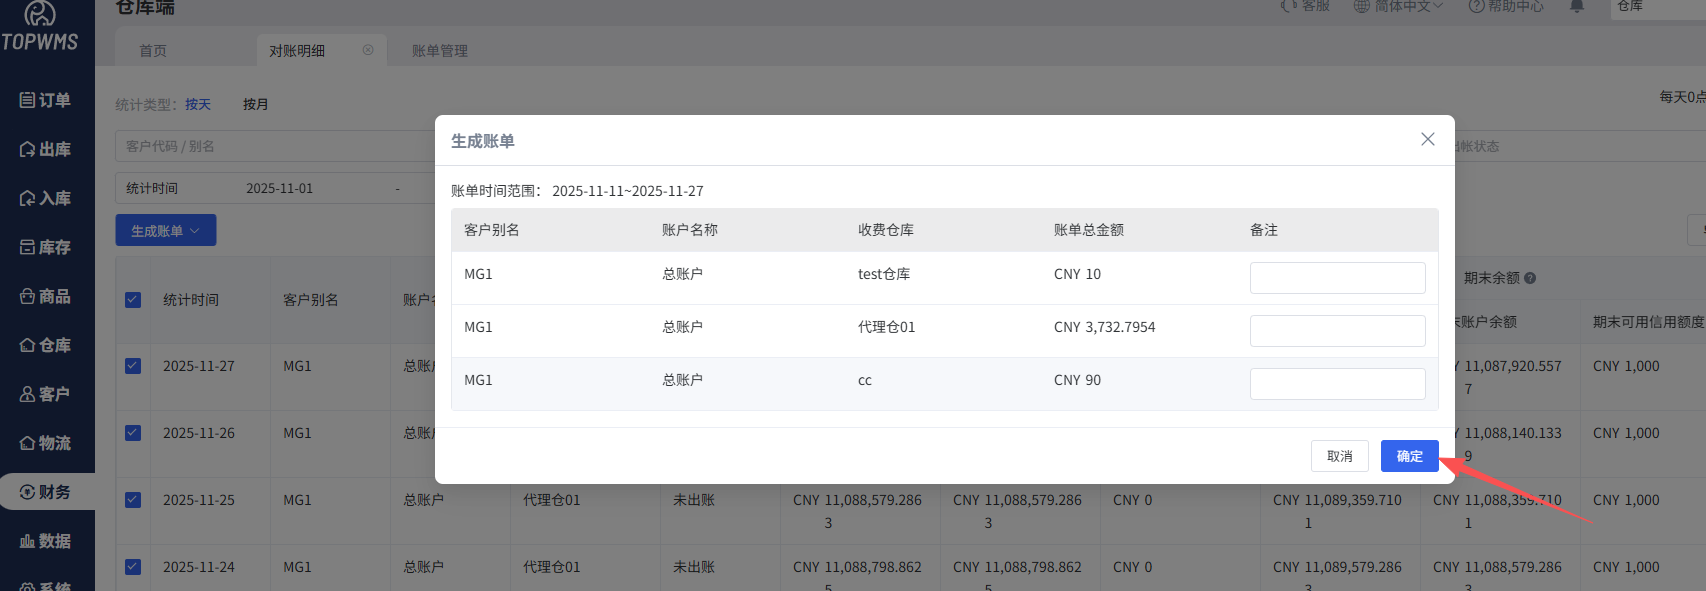Viewport: 1706px width, 591px height.
Task: Go to the 入库 (Inbound) sidebar section
Action: (46, 198)
